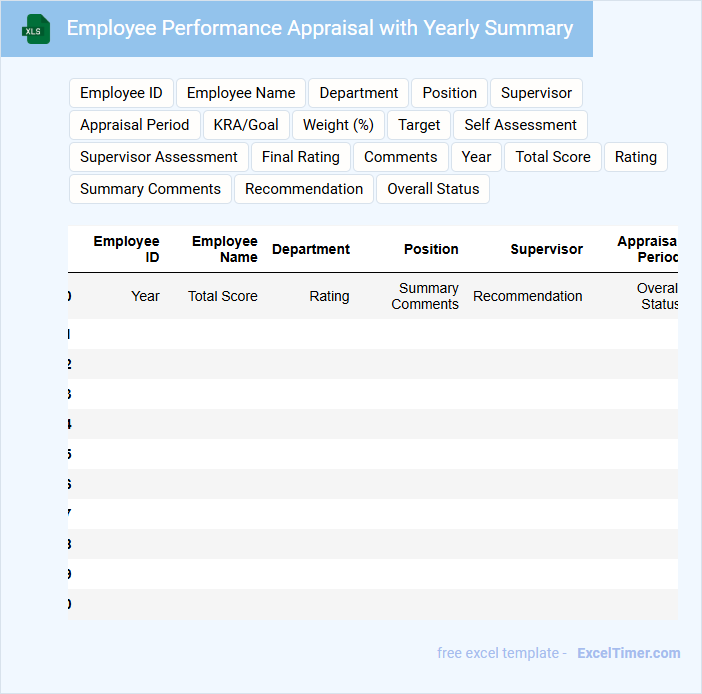Screen dimensions: 702x694
Task: Select the Employee ID tag
Action: pos(121,93)
